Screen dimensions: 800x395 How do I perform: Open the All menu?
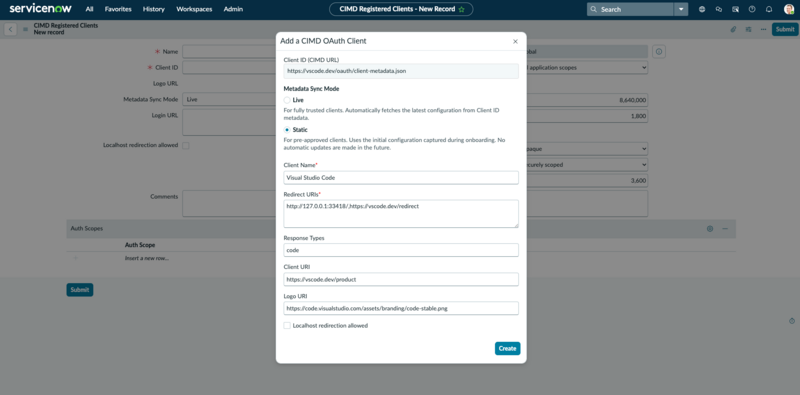point(90,9)
